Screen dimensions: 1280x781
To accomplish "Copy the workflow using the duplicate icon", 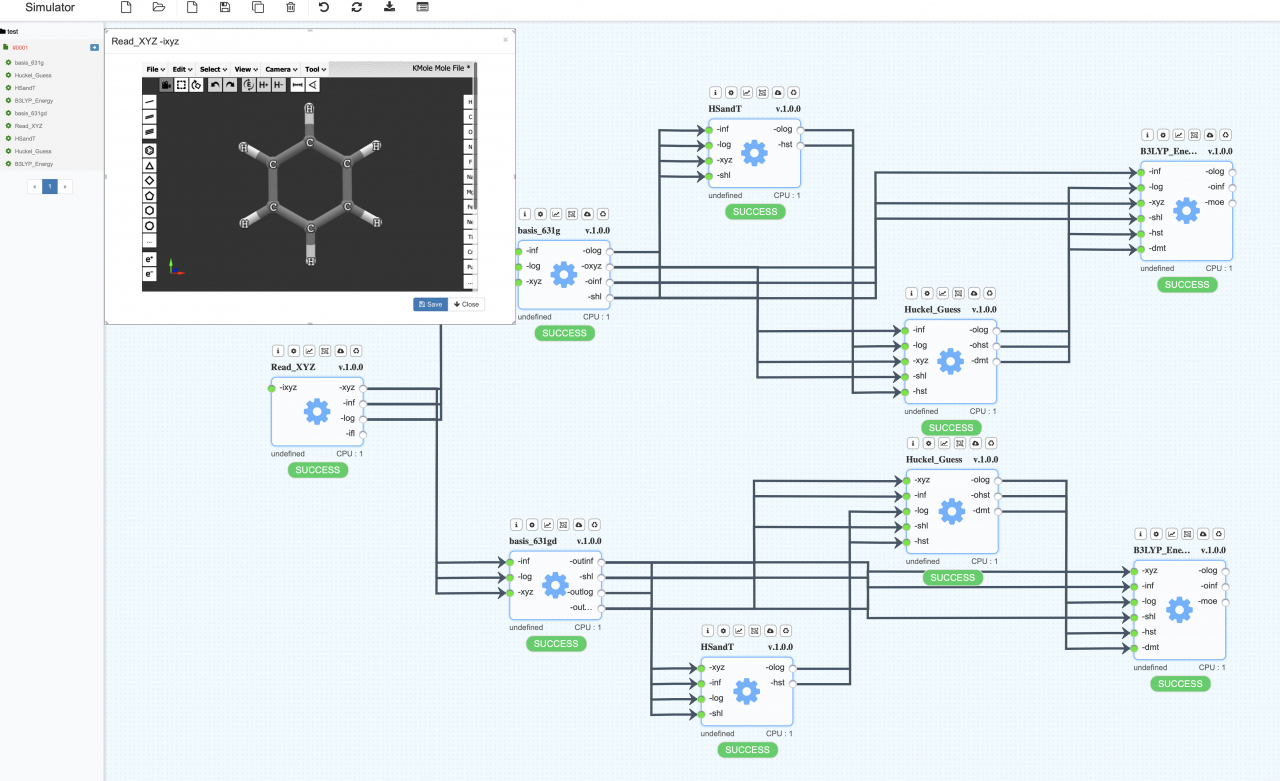I will coord(258,7).
